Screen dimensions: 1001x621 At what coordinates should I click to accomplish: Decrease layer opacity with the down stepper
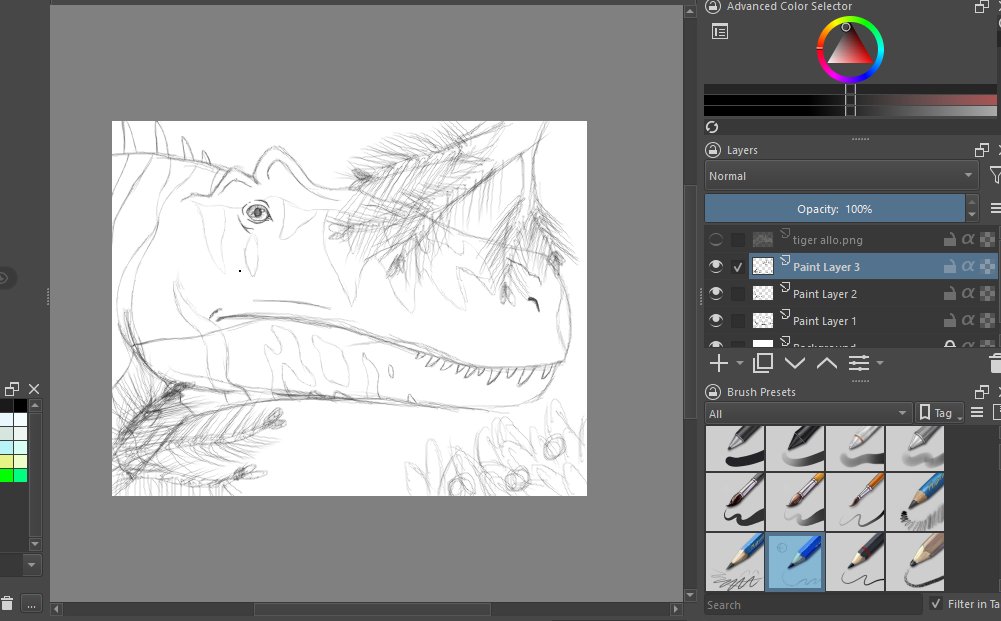click(x=972, y=215)
